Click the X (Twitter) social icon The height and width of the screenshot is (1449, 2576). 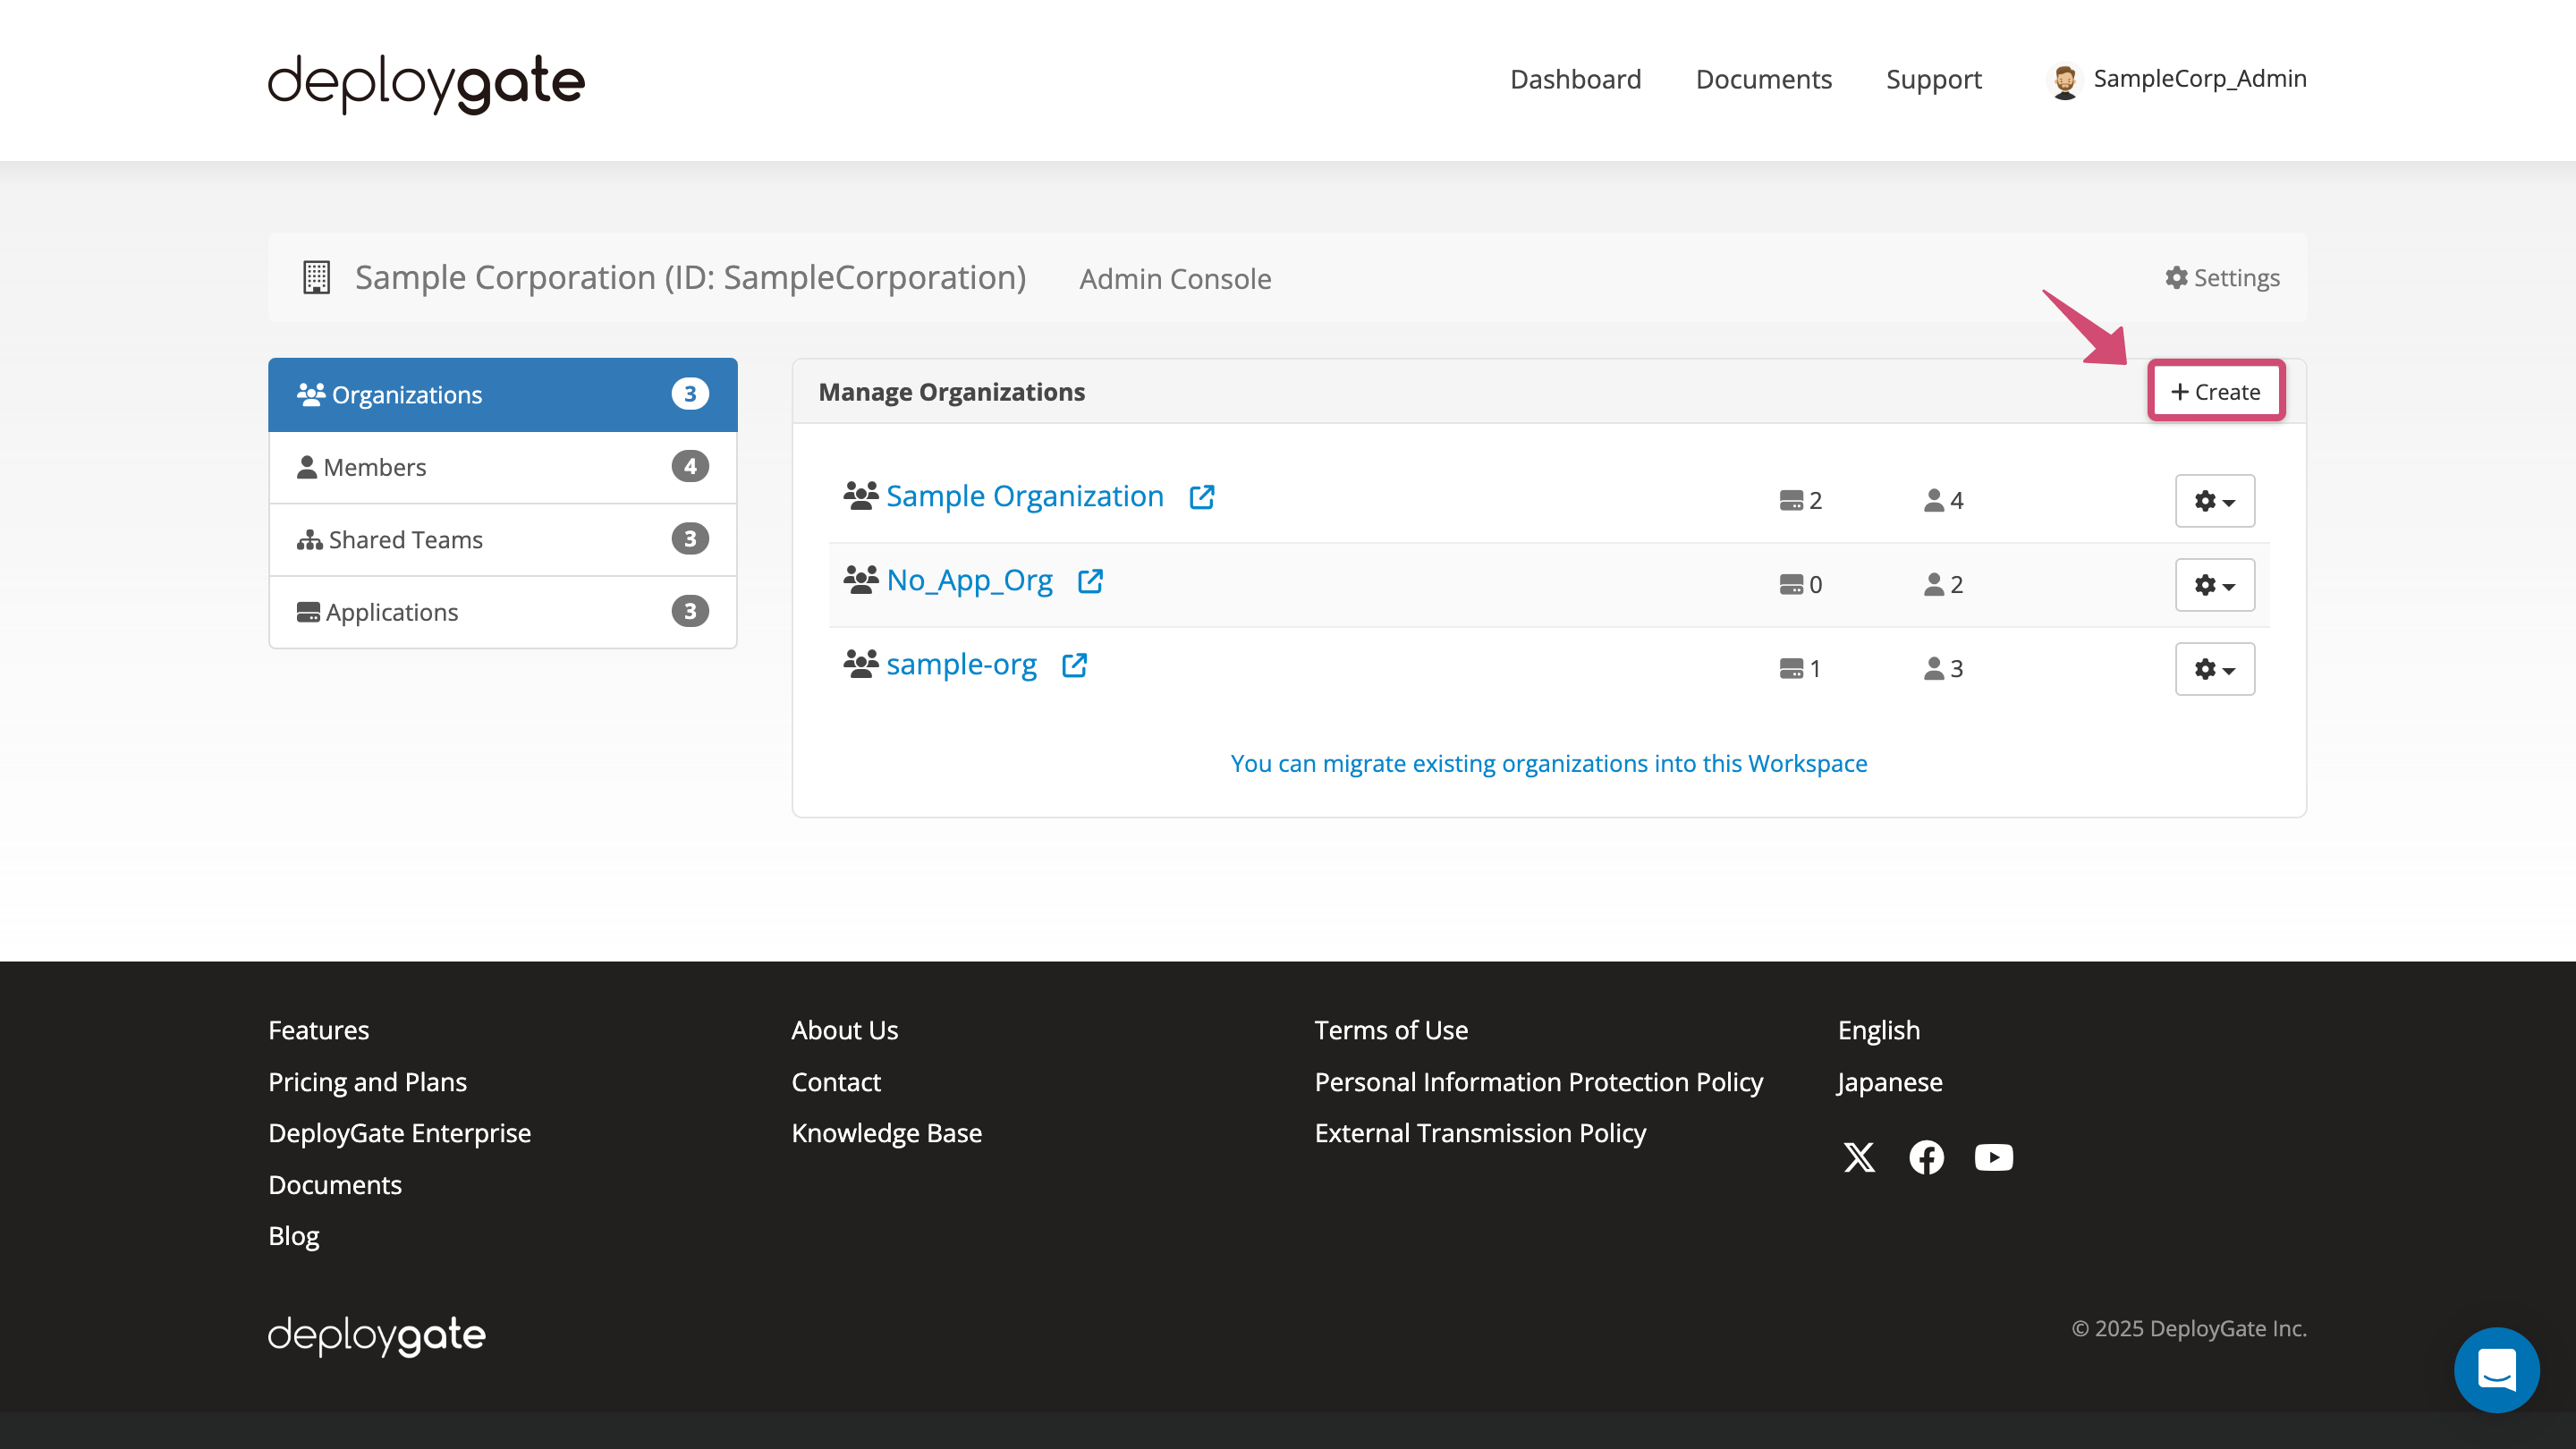point(1859,1157)
